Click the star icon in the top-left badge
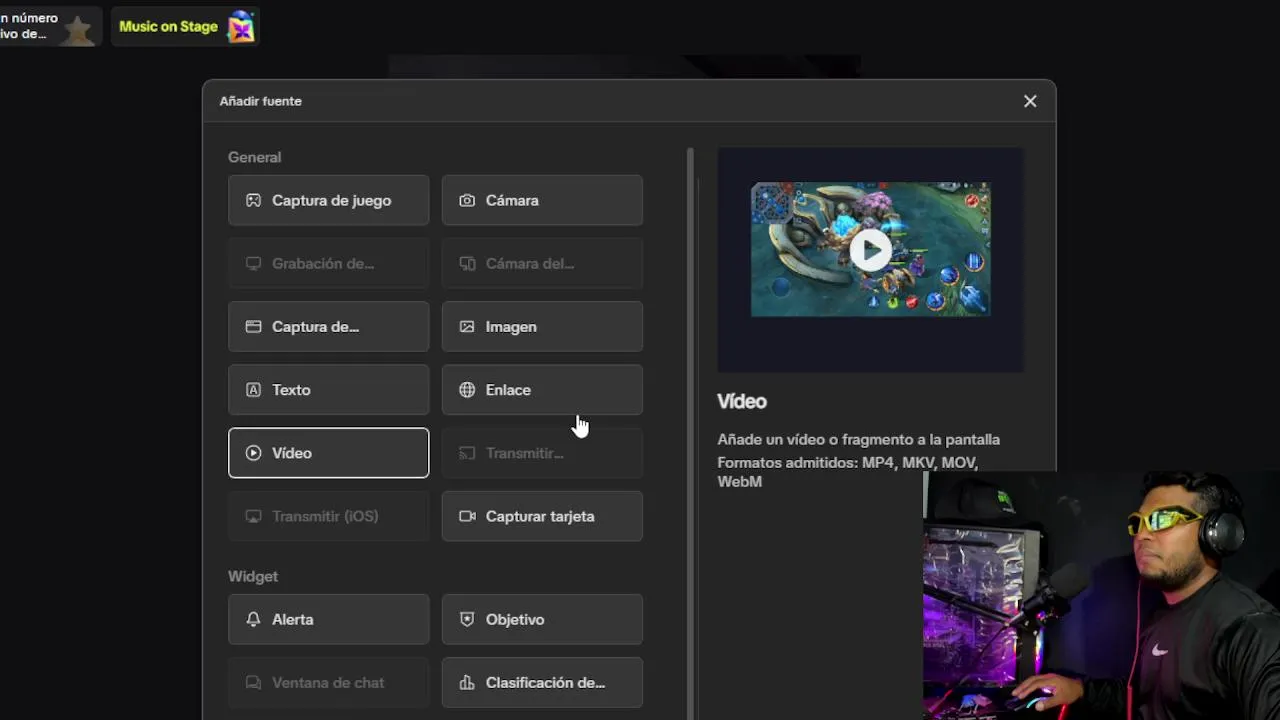 coord(77,30)
